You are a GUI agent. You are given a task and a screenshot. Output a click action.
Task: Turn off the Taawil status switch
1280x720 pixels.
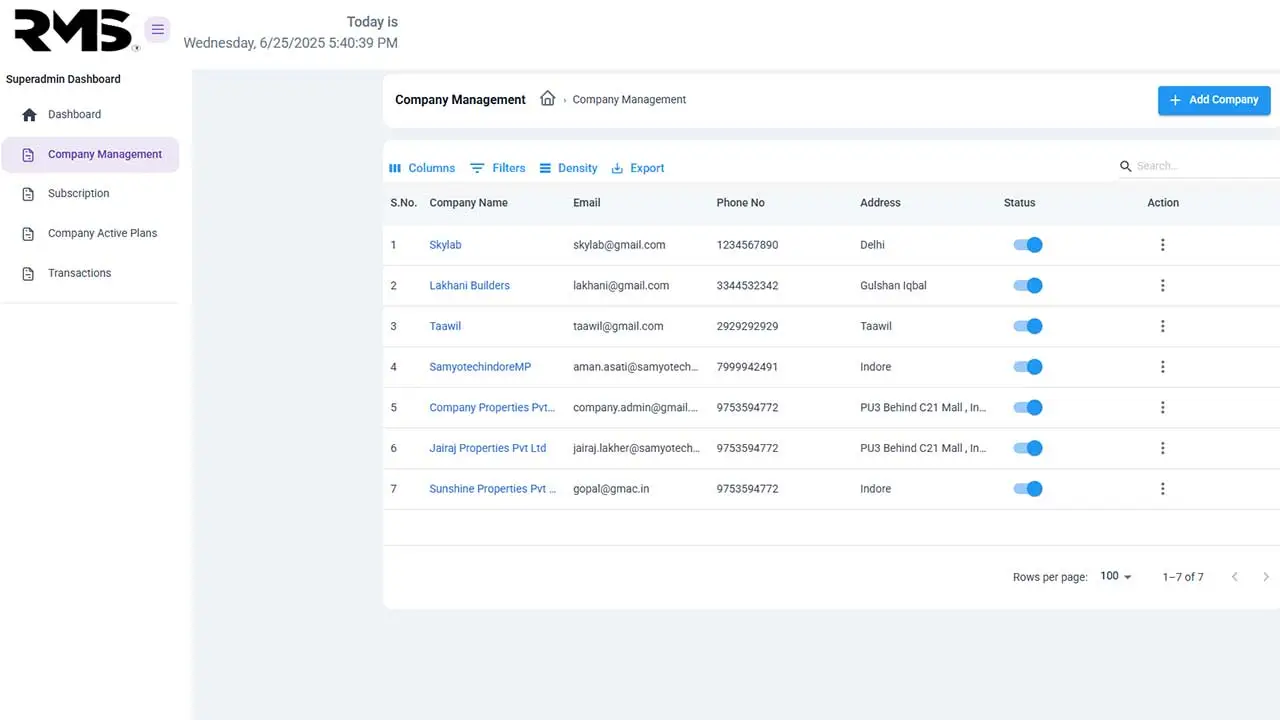click(1028, 326)
